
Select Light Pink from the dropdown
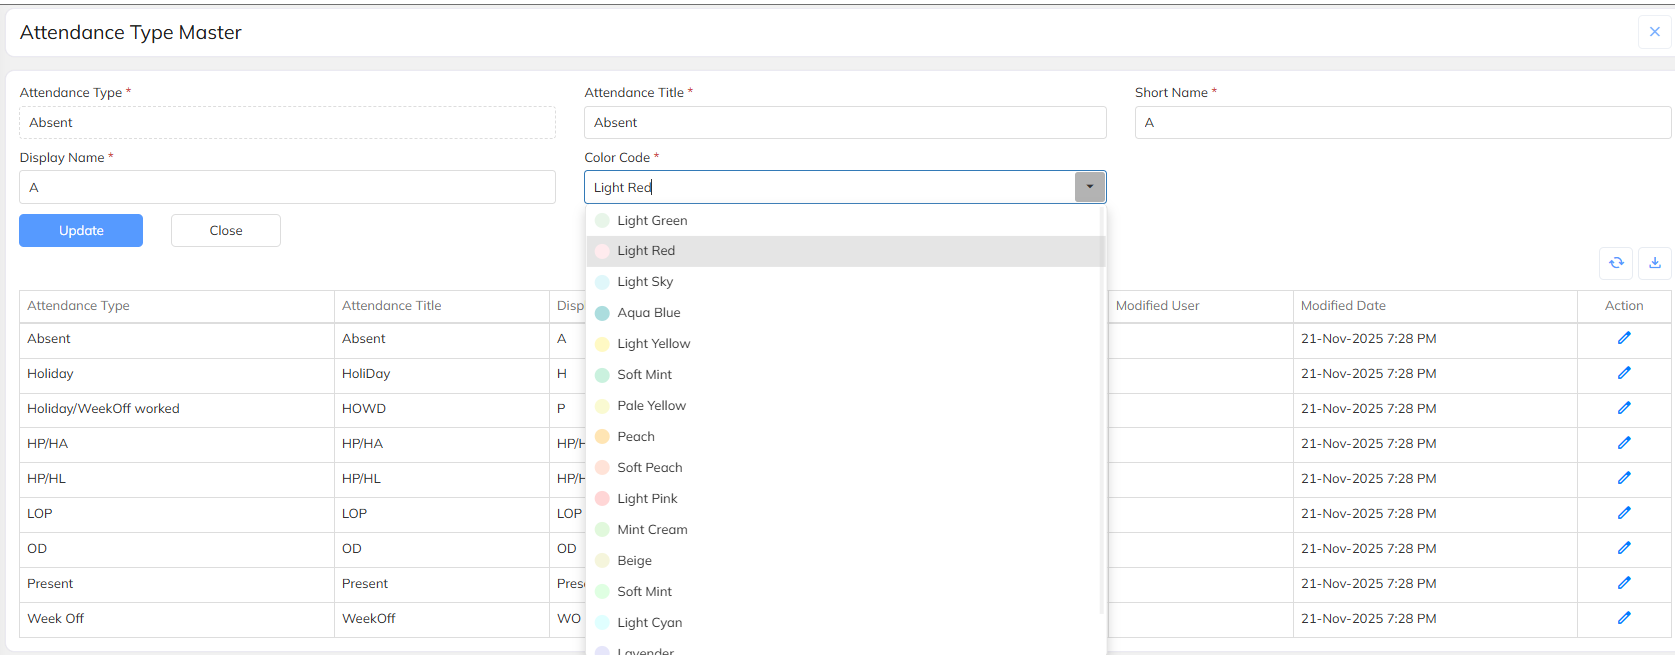(x=647, y=499)
